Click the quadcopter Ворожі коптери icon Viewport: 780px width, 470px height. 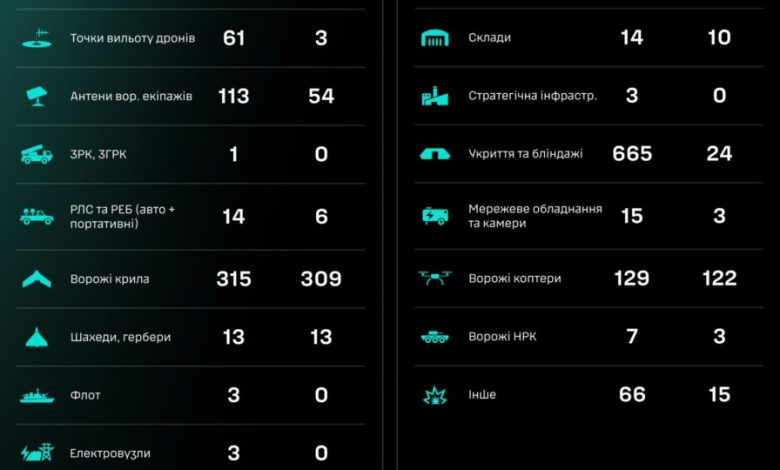tap(435, 278)
